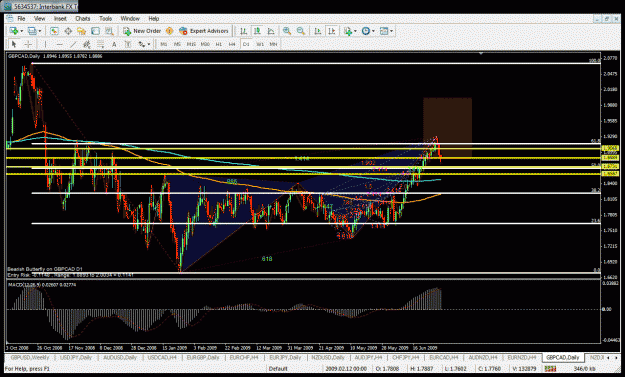This screenshot has height=377, width=625.
Task: Click the Profiles icon
Action: pyautogui.click(x=32, y=31)
